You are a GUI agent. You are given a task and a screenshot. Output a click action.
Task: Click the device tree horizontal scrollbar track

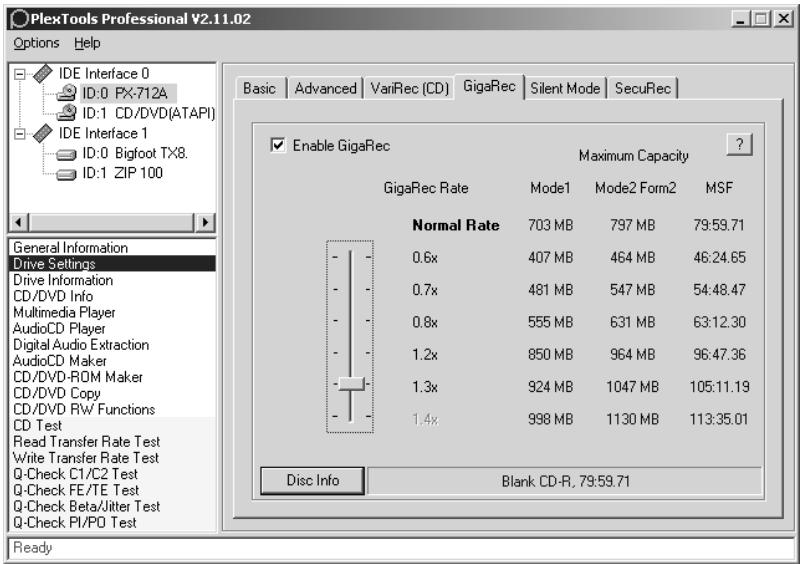111,222
